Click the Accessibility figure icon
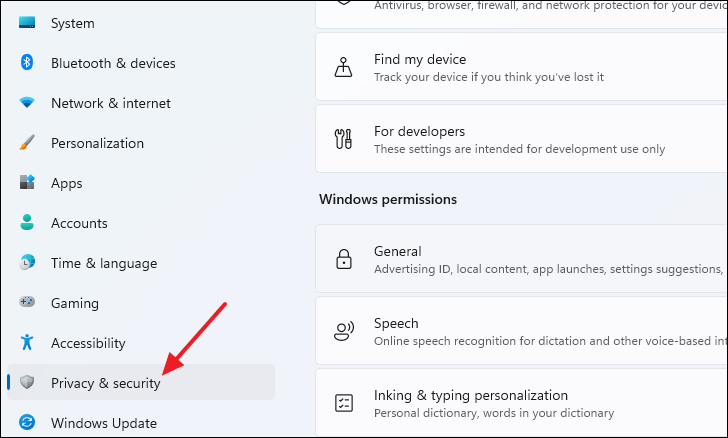Screen dimensions: 728x438 [27, 343]
